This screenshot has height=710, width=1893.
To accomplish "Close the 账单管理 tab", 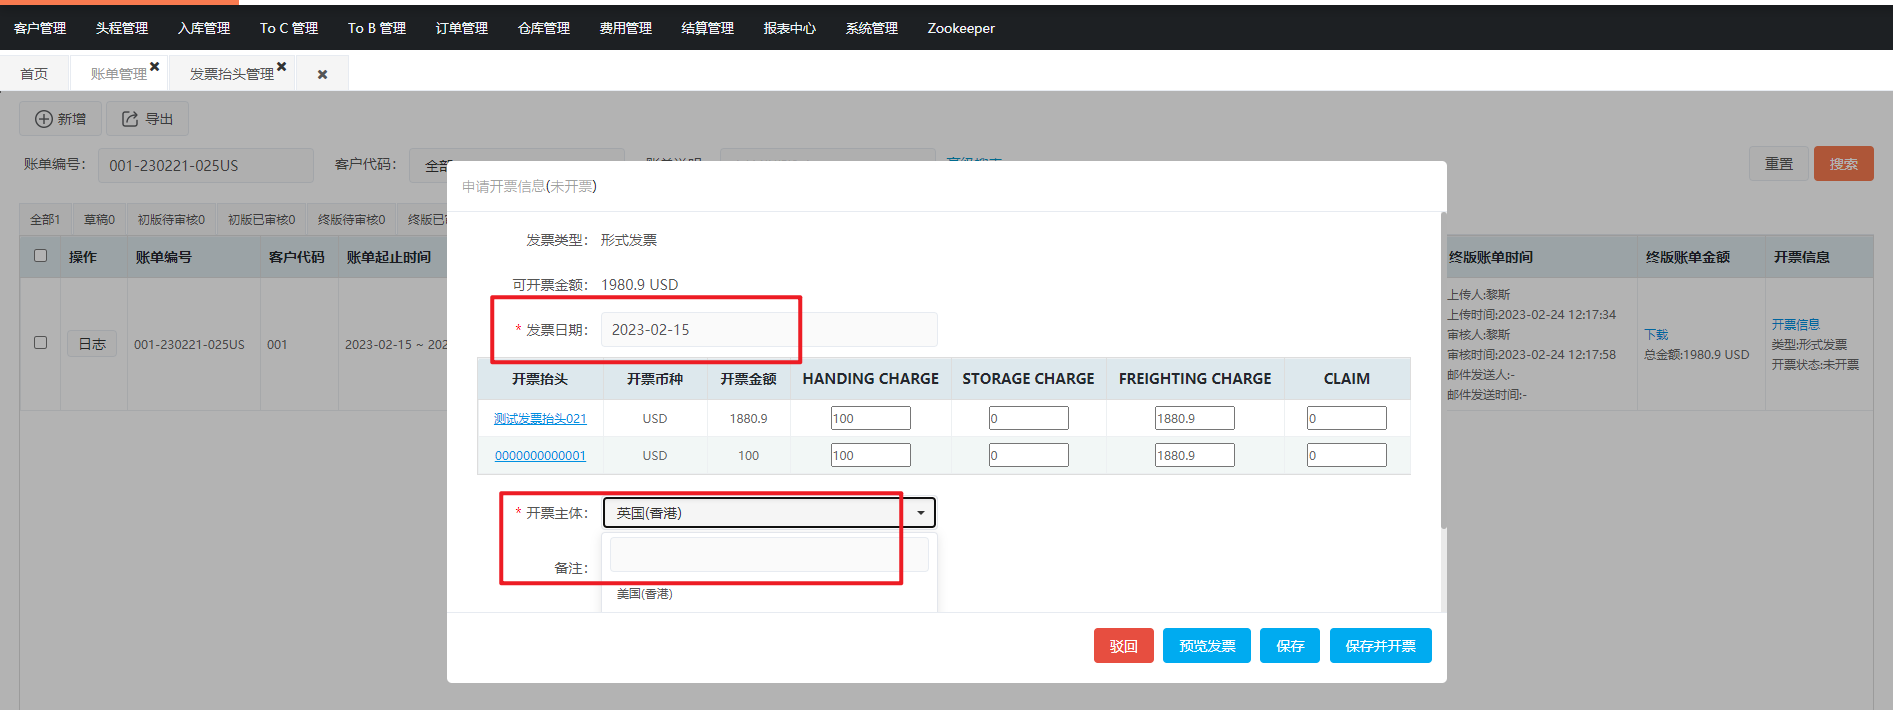I will point(155,67).
